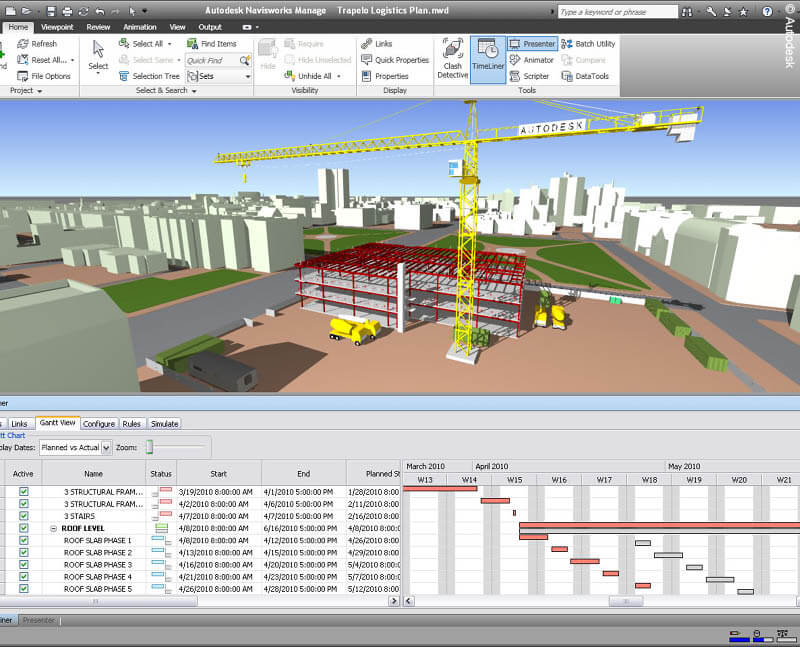The image size is (800, 647).
Task: Undo the last action with the Undo arrow
Action: [x=100, y=11]
